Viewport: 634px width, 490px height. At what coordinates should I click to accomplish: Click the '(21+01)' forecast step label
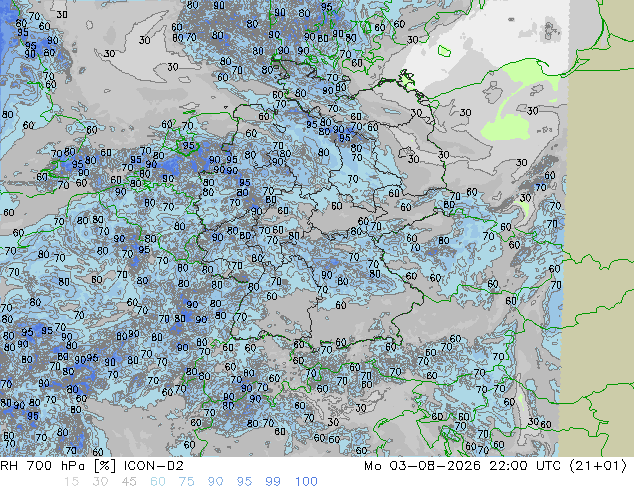[x=598, y=466]
